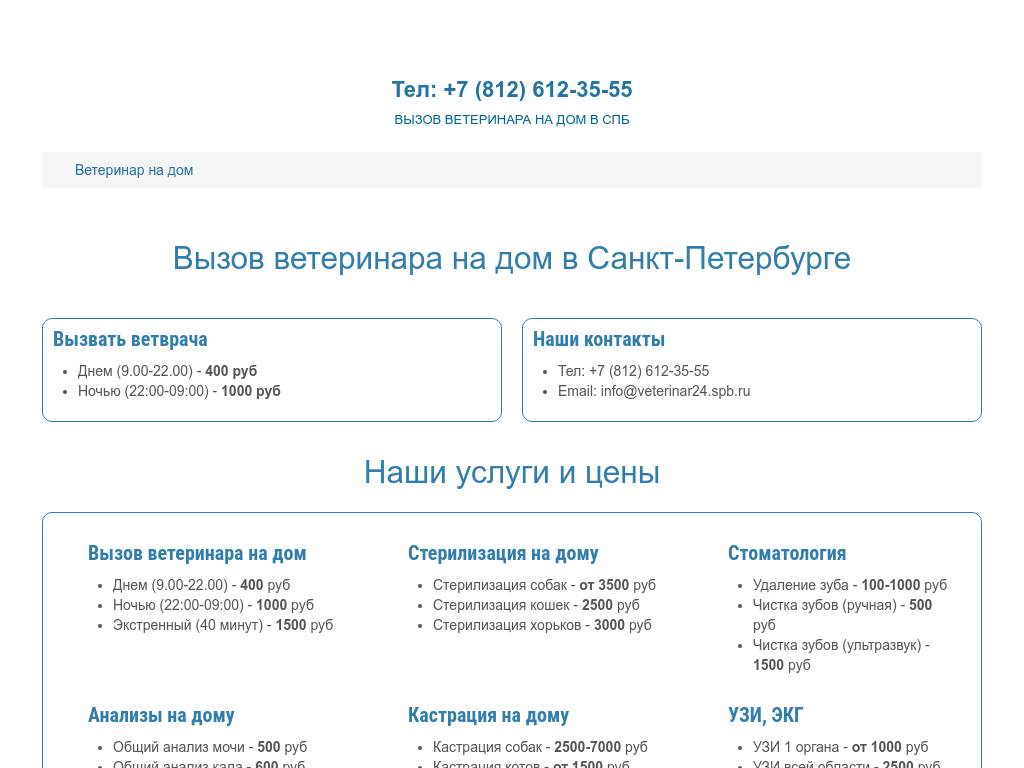Select the "Стерилизация собак" price entry
This screenshot has height=768, width=1024.
[540, 585]
